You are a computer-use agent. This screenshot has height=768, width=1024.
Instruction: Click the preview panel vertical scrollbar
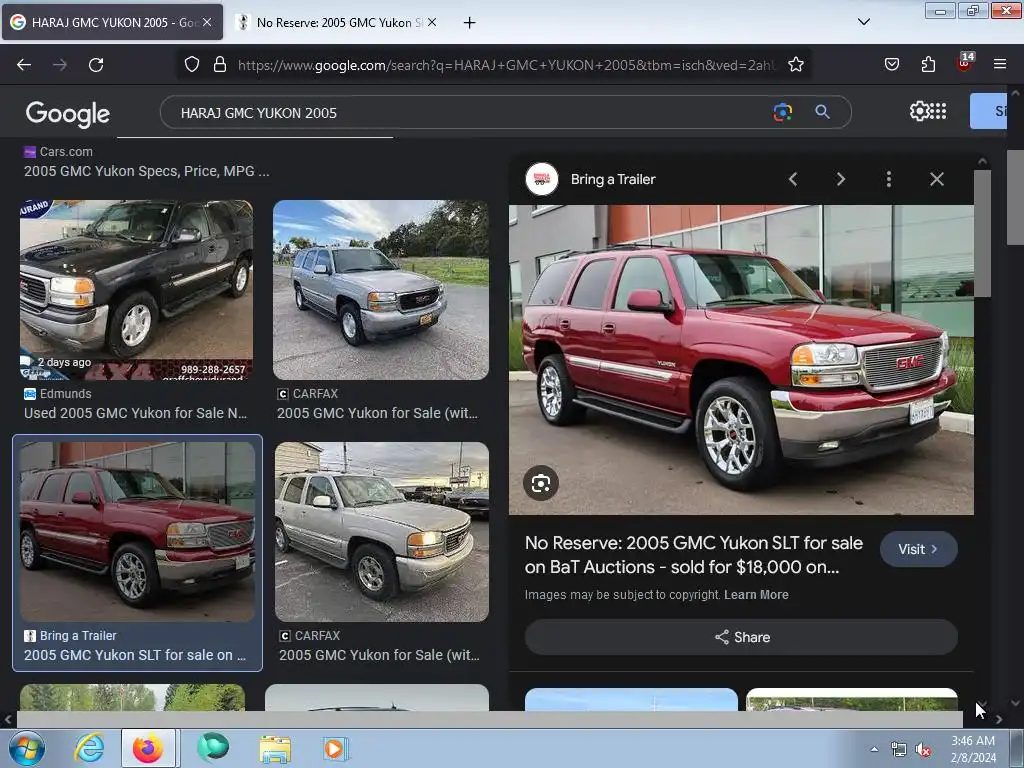982,233
